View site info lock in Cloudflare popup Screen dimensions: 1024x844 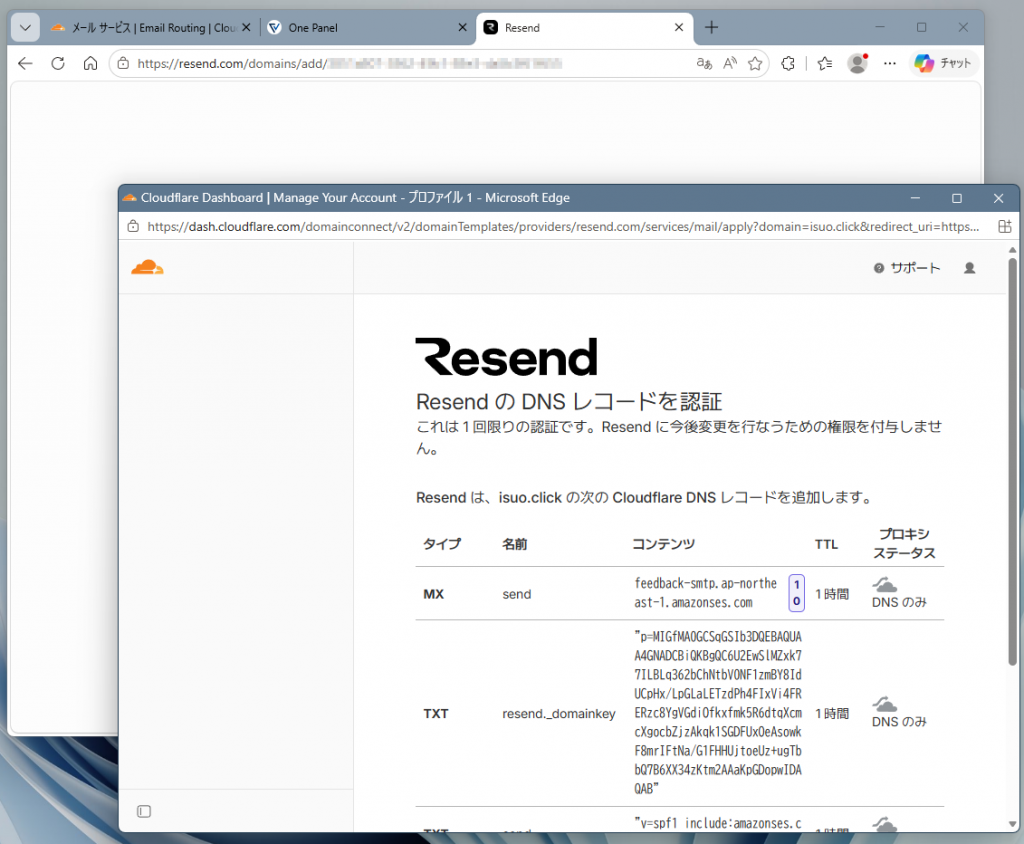tap(133, 227)
